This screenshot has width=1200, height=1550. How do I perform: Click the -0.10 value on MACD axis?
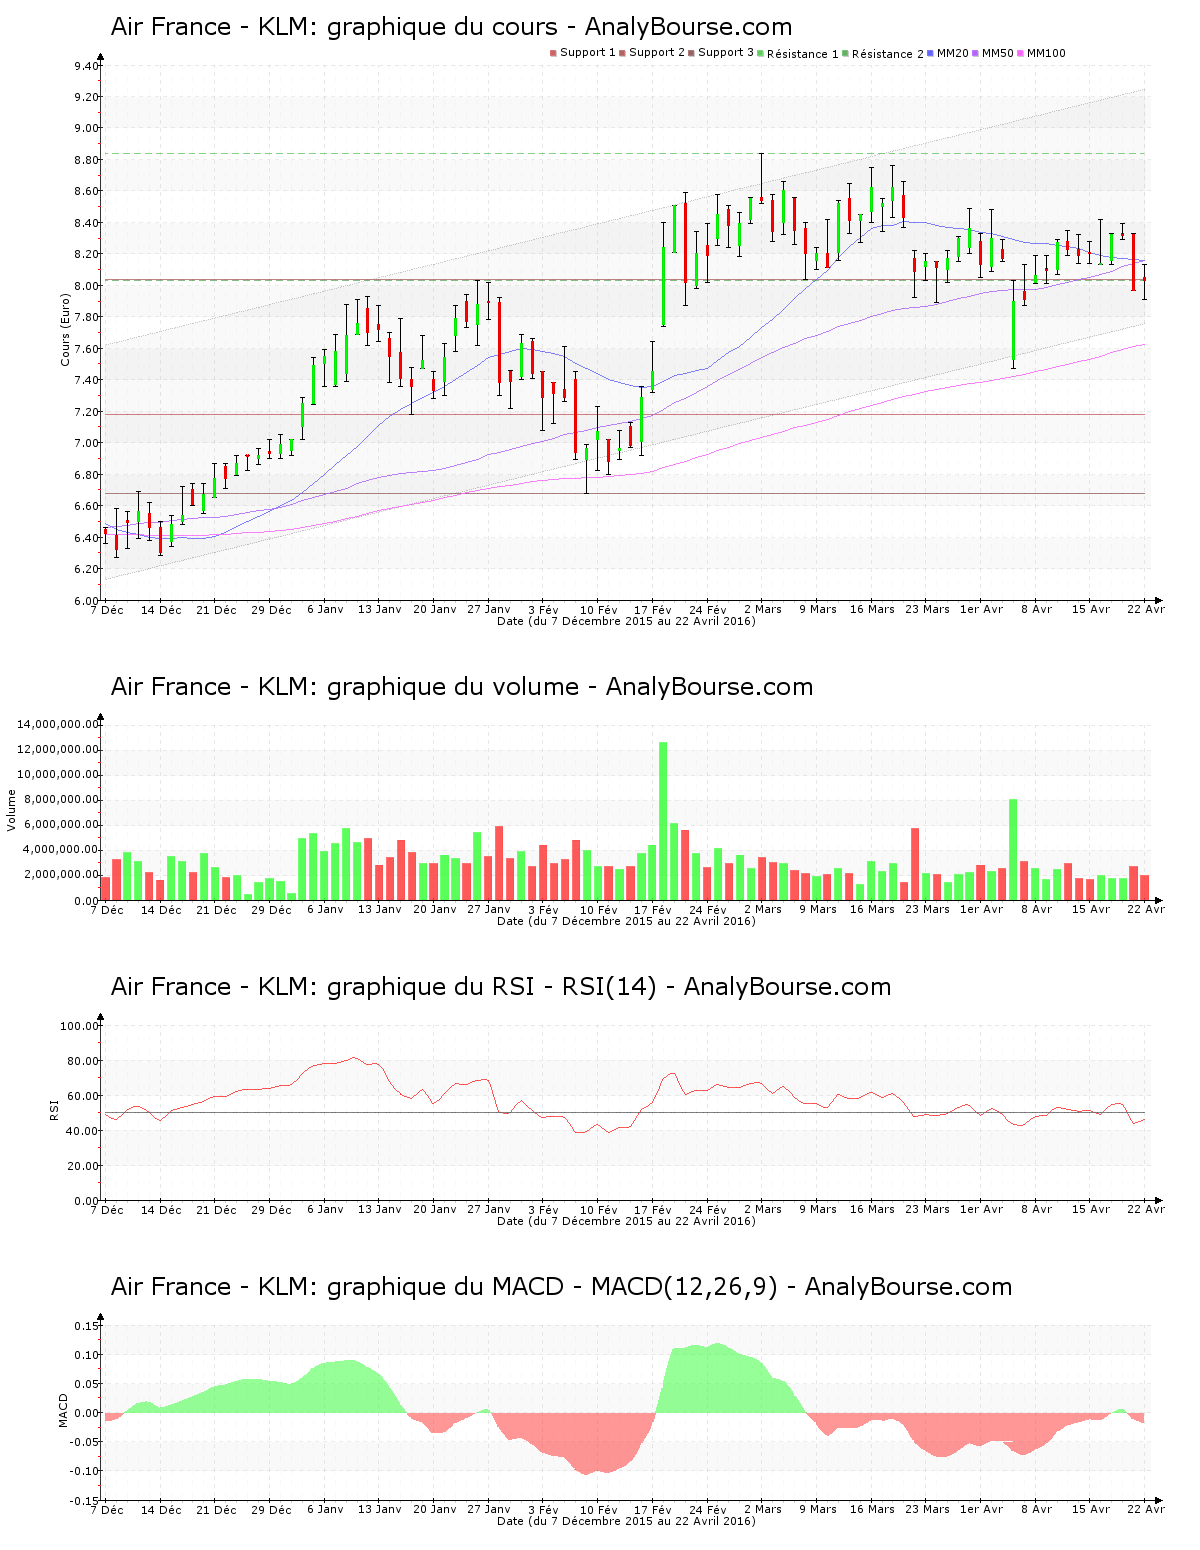pos(84,1471)
